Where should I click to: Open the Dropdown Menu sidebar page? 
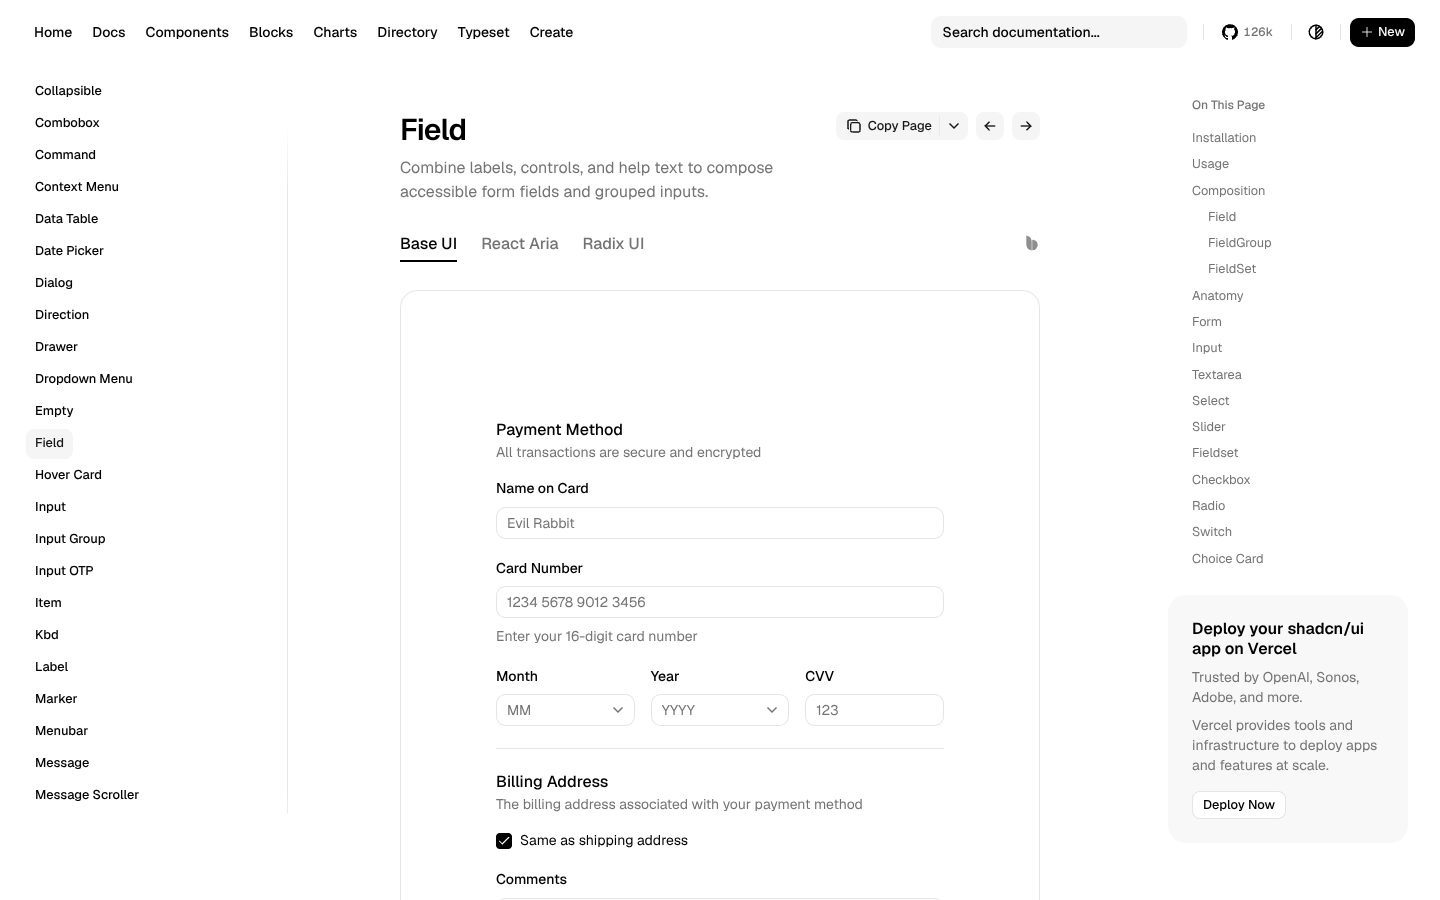[84, 379]
